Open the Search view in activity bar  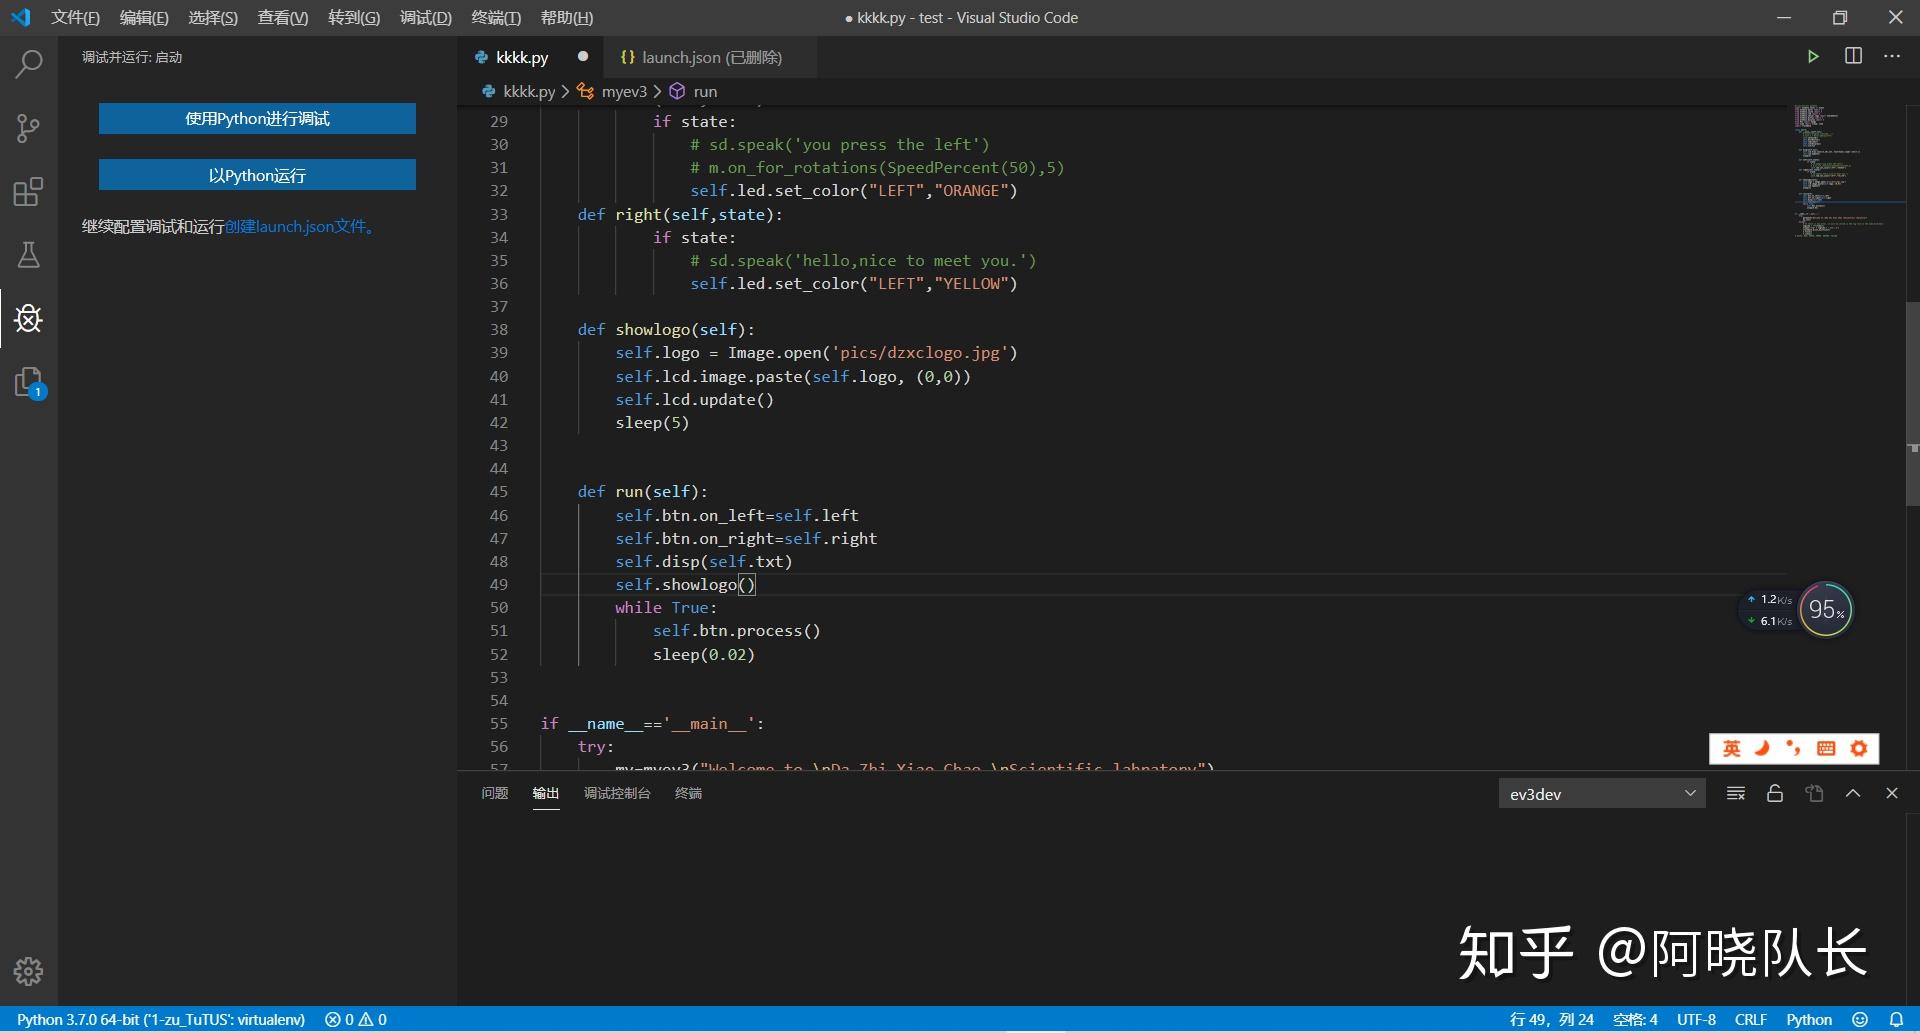27,63
